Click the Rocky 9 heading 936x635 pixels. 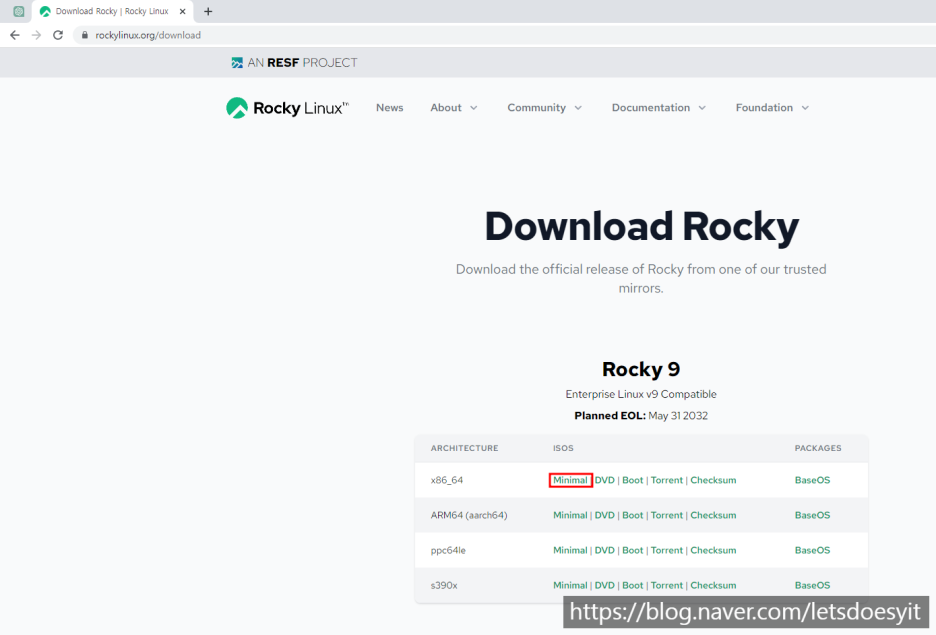click(x=641, y=369)
